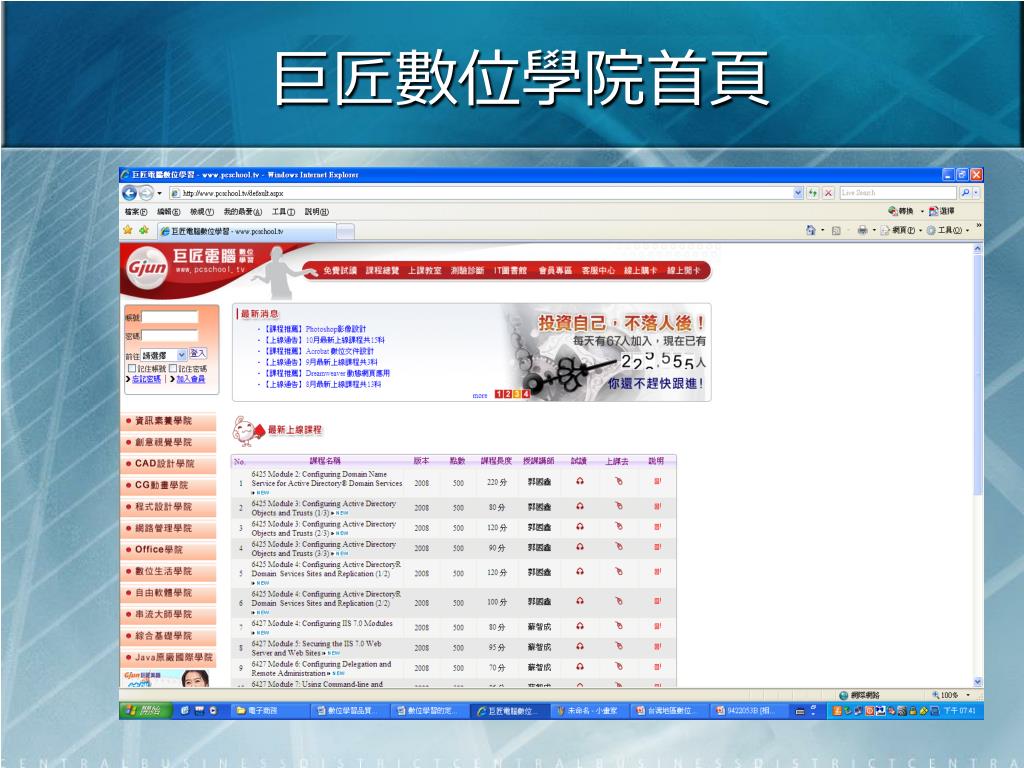Open the 說明(H) Help menu
Screen dimensions: 1024x768
click(317, 212)
